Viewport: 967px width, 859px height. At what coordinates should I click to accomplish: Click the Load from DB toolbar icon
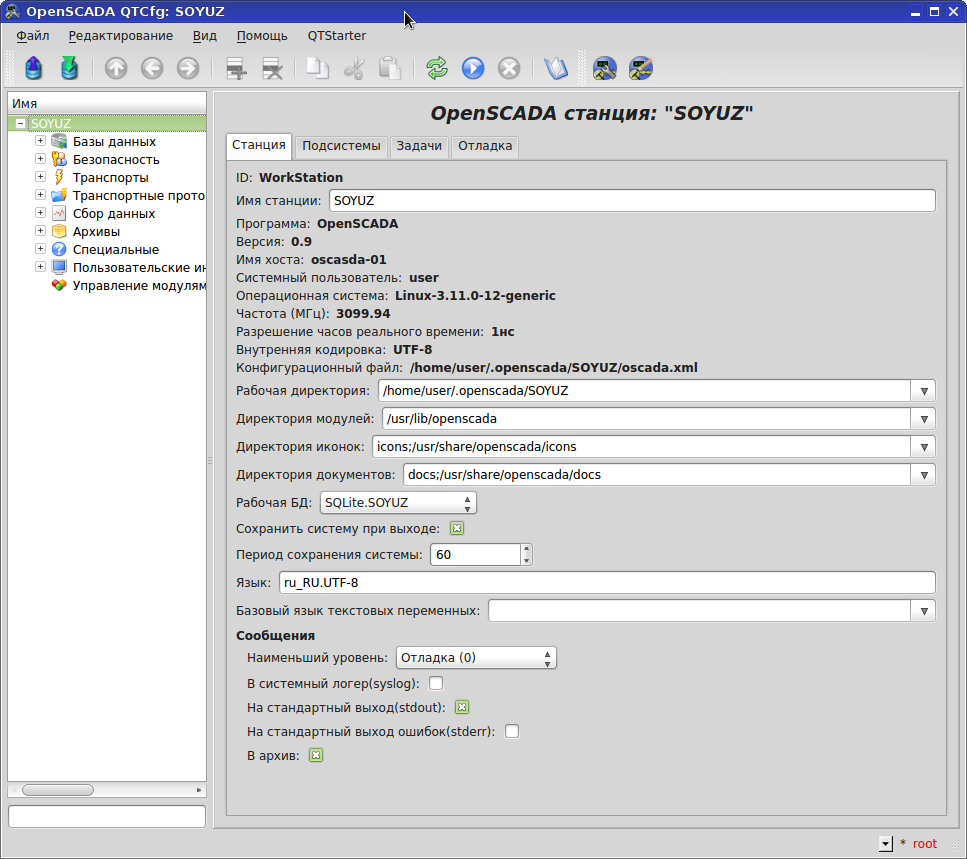tap(33, 68)
